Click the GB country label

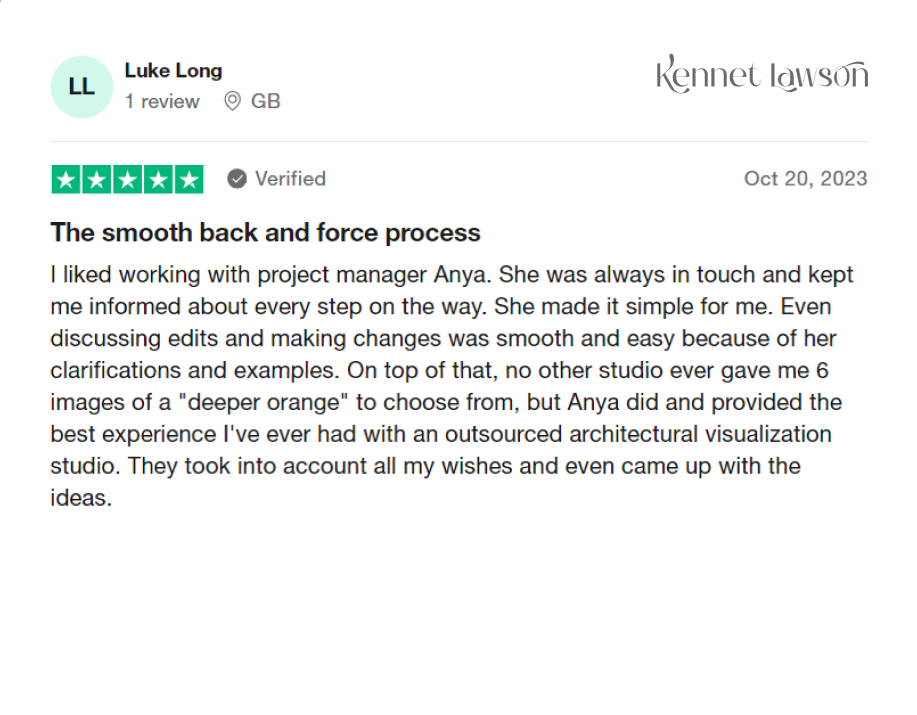point(266,101)
